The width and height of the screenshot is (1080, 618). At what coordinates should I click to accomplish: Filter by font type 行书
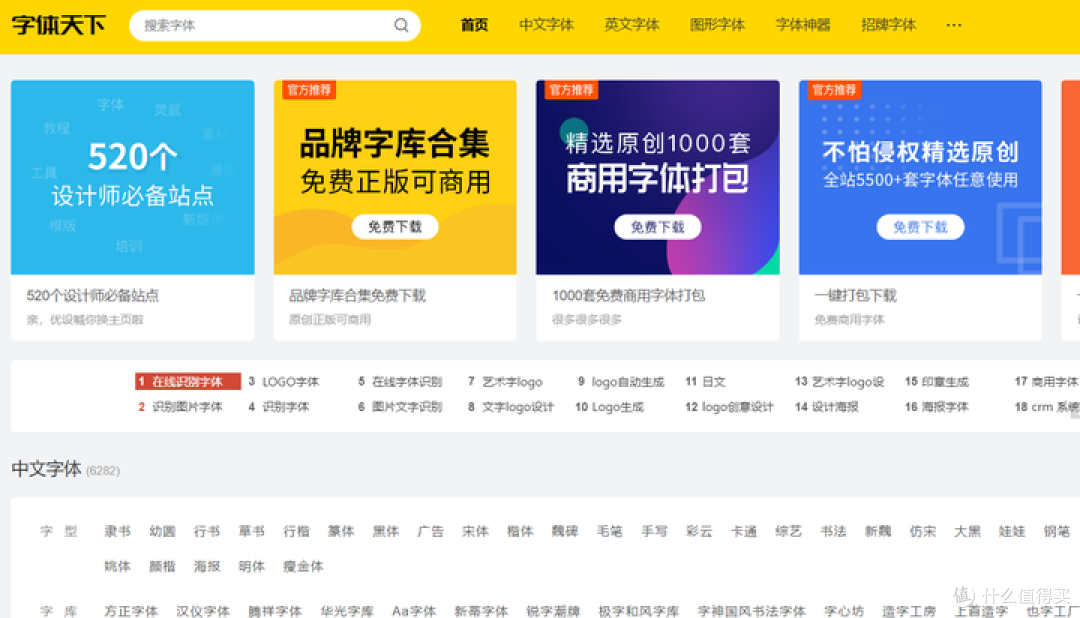pos(207,531)
